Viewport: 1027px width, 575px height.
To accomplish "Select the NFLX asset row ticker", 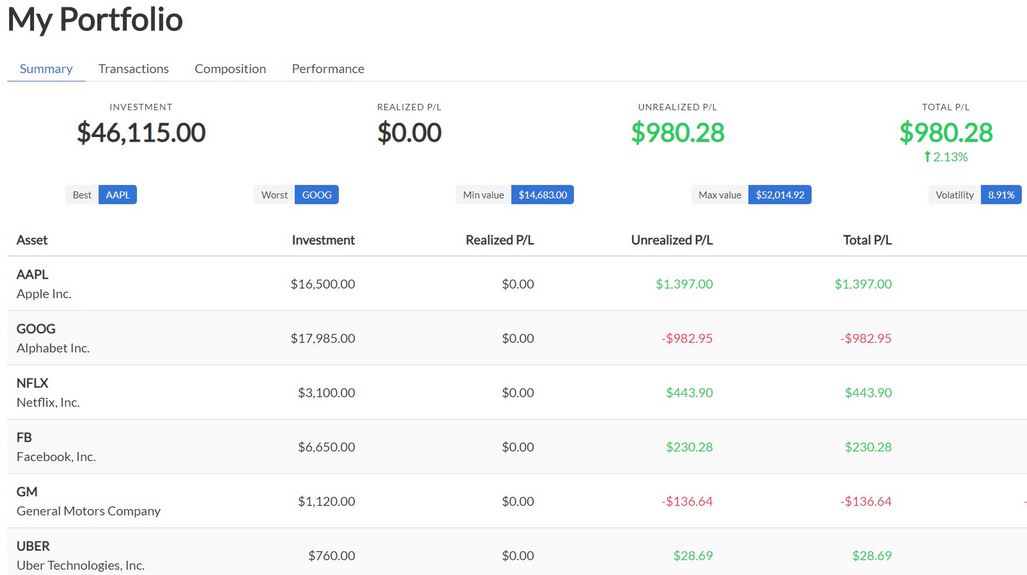I will (32, 383).
